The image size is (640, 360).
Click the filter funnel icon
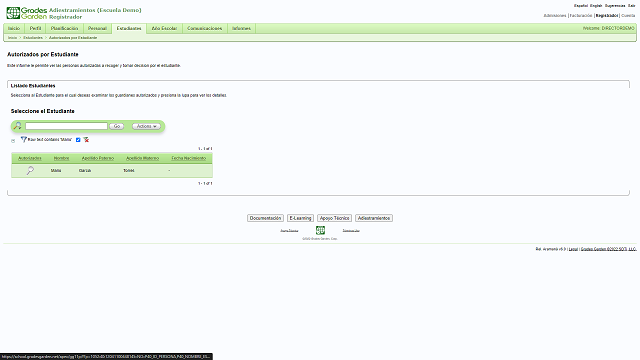coord(24,140)
